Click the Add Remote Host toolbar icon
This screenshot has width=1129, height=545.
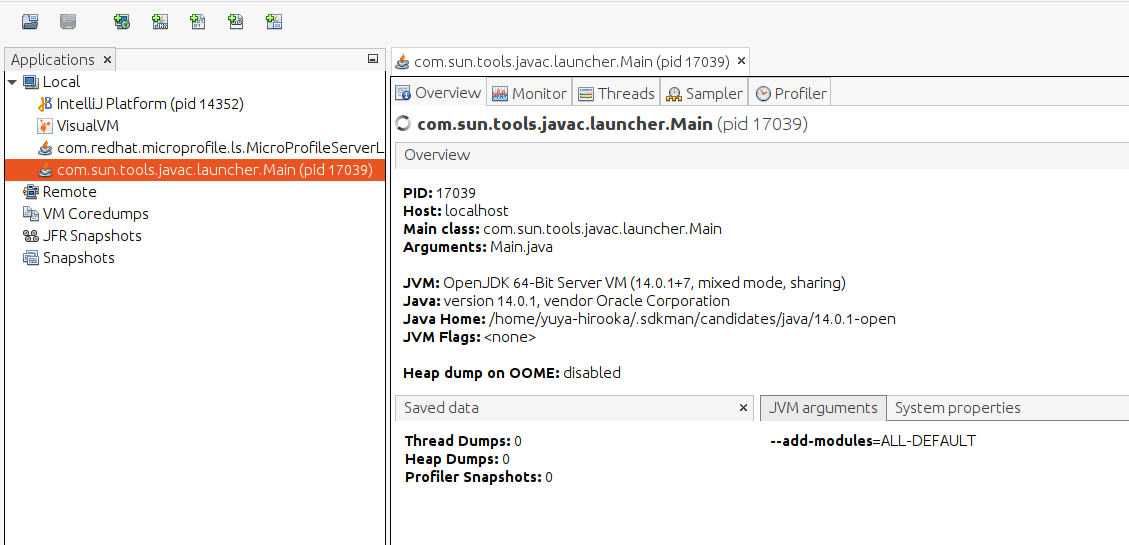click(122, 22)
